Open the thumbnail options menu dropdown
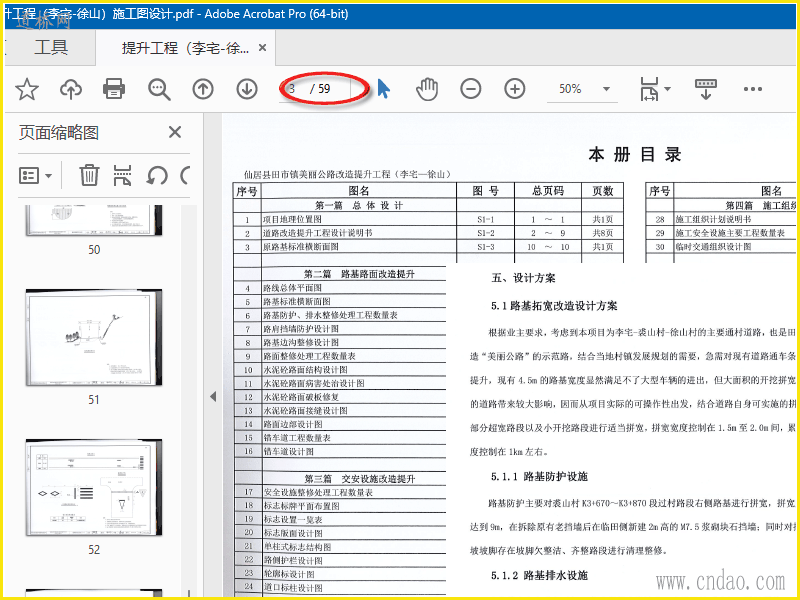800x600 pixels. coord(35,176)
